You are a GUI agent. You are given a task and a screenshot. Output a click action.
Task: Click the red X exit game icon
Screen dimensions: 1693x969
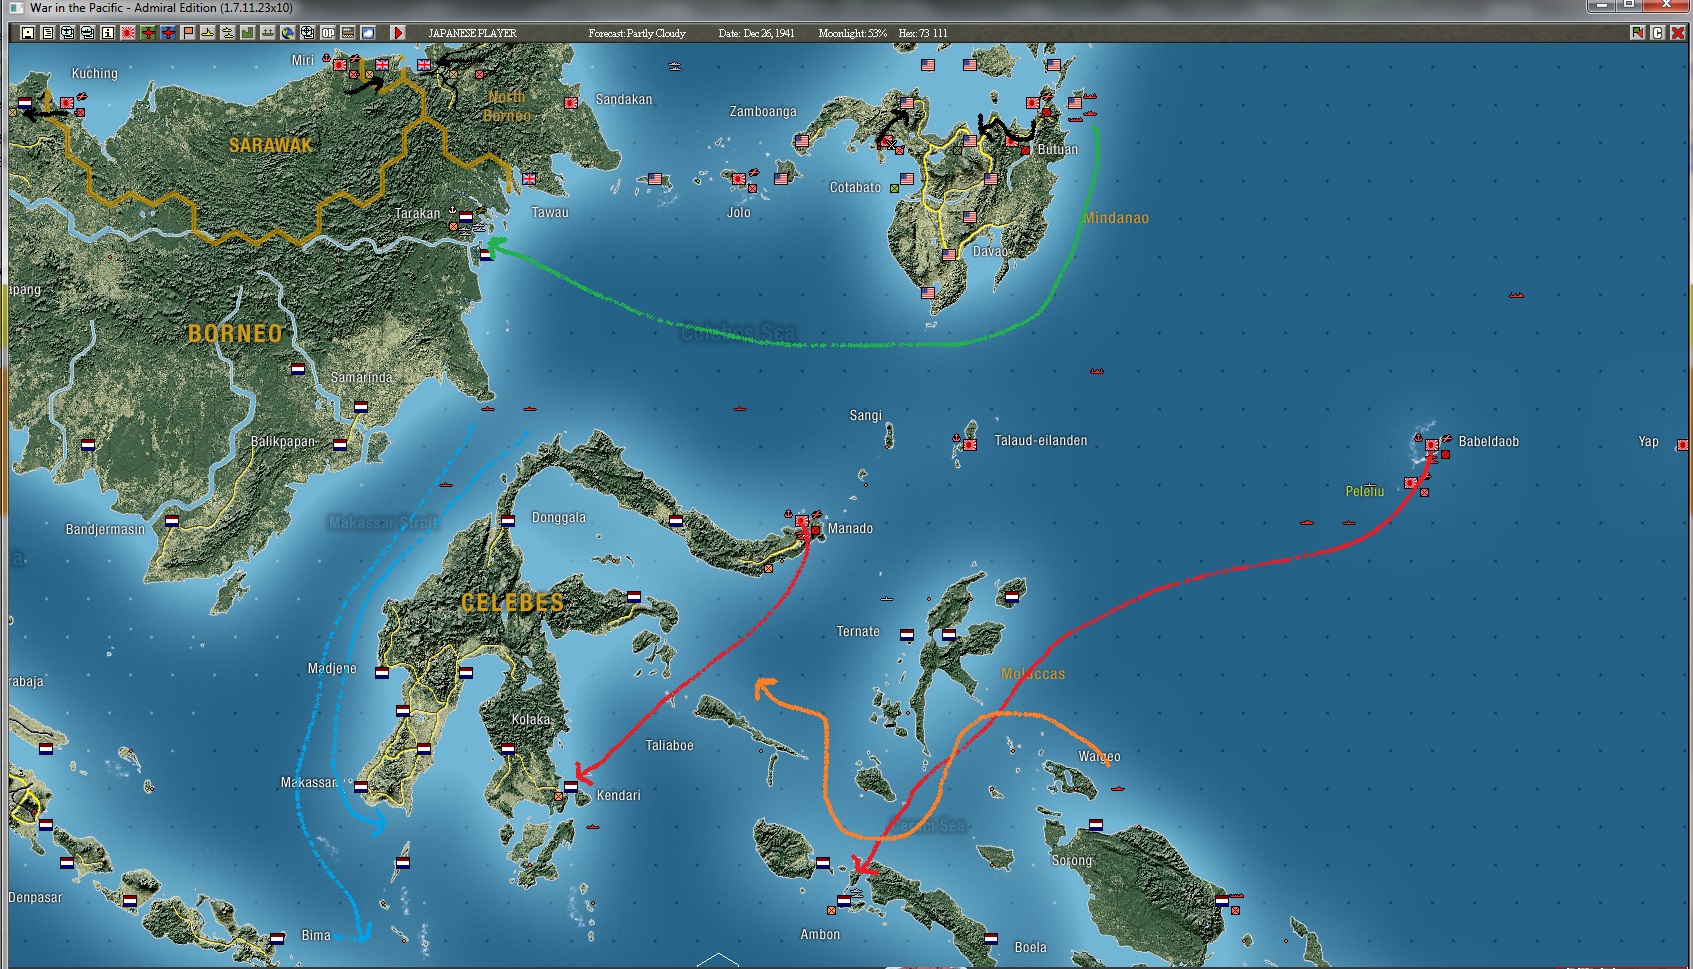click(1677, 33)
